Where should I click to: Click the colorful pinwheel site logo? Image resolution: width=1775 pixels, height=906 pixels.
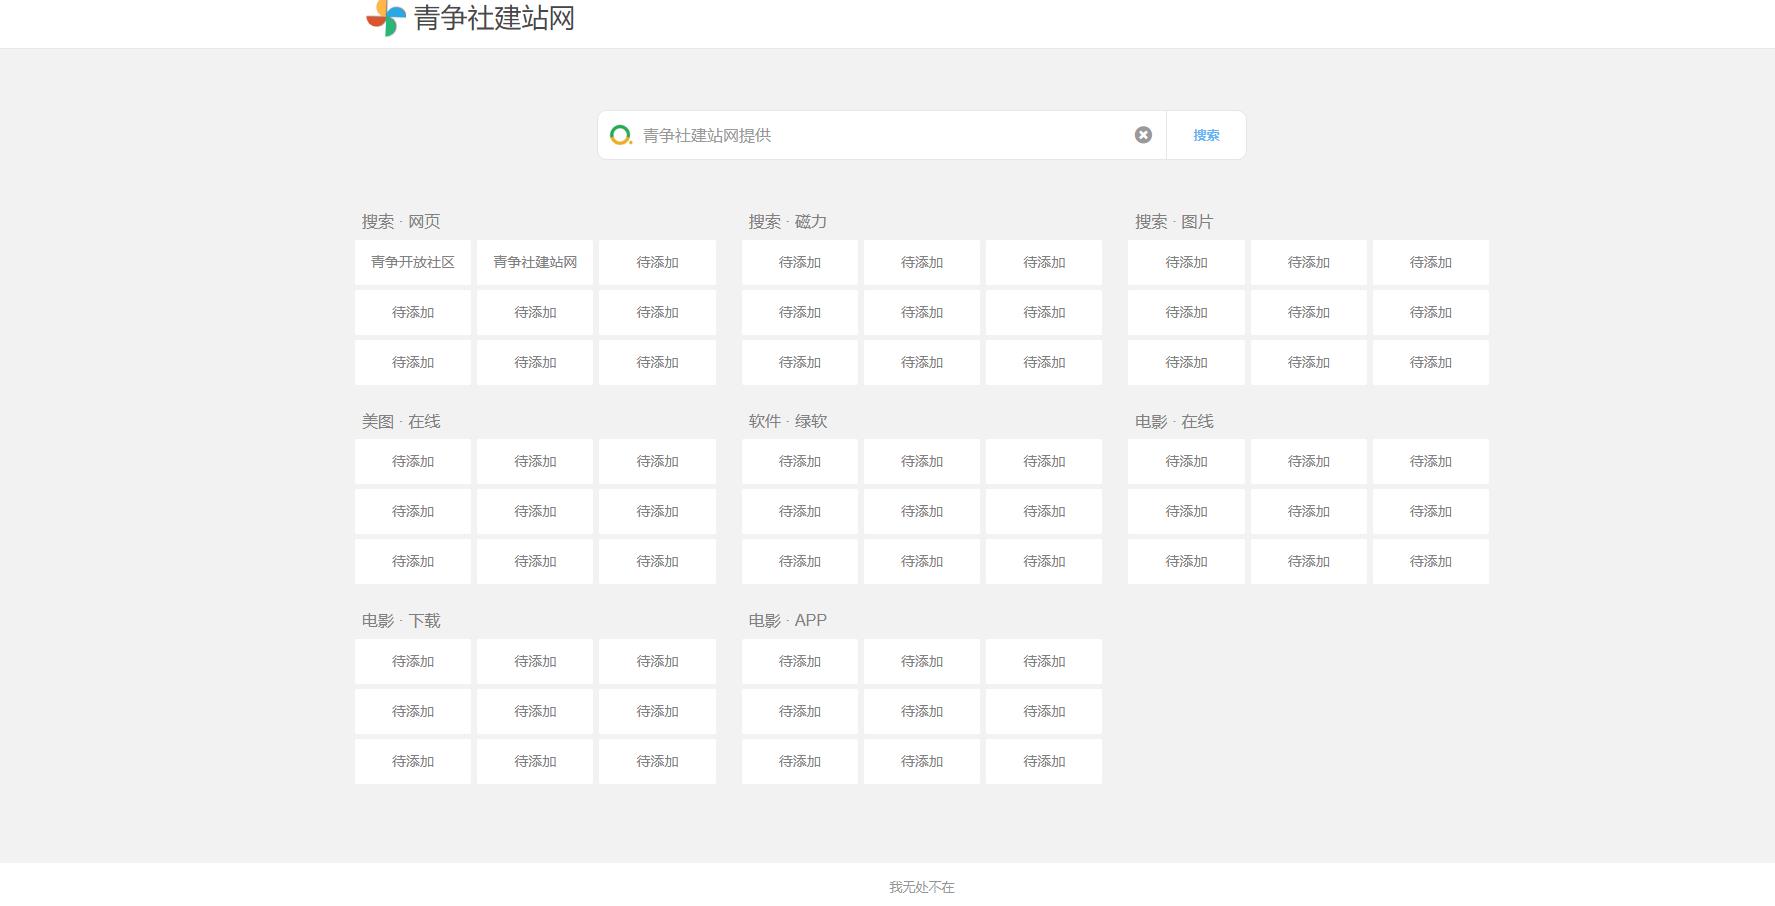click(386, 17)
